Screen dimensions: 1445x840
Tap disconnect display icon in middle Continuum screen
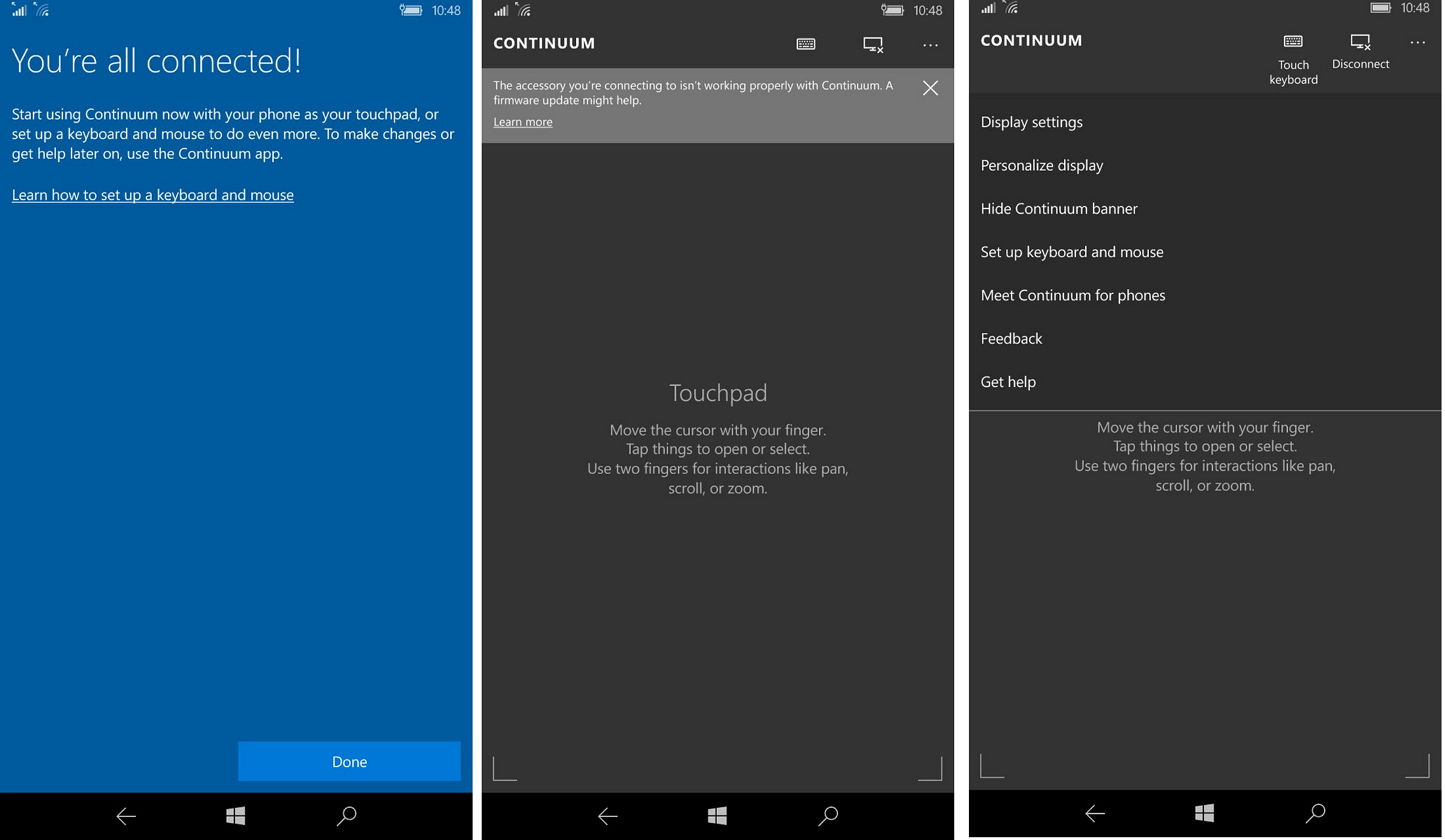873,44
